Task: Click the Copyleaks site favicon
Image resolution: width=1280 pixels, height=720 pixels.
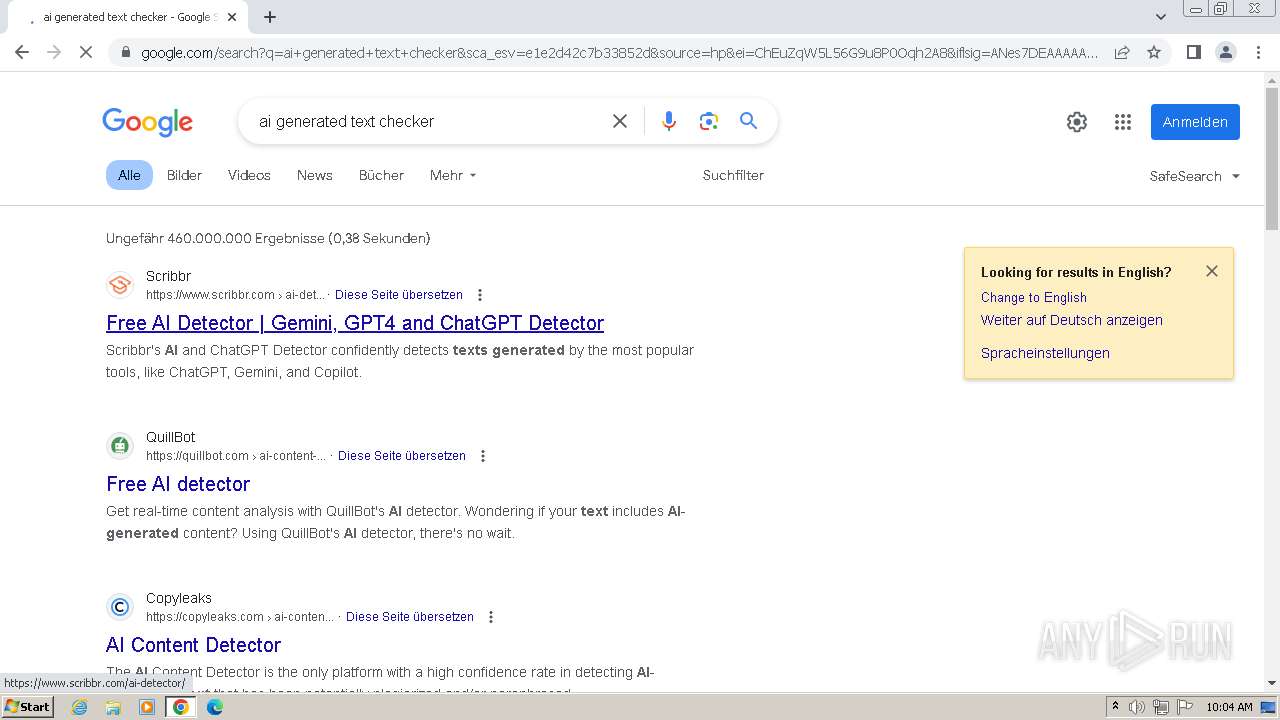Action: [x=120, y=607]
